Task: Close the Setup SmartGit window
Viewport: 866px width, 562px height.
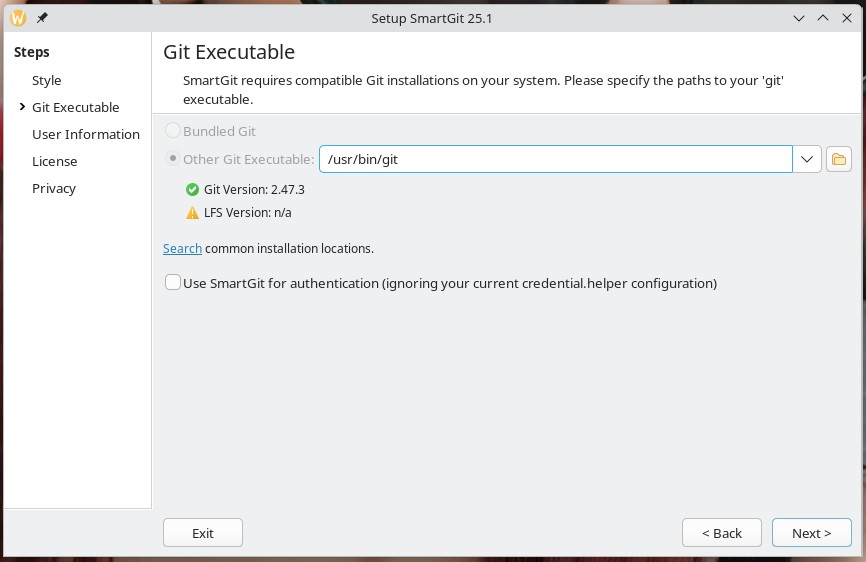Action: click(847, 18)
